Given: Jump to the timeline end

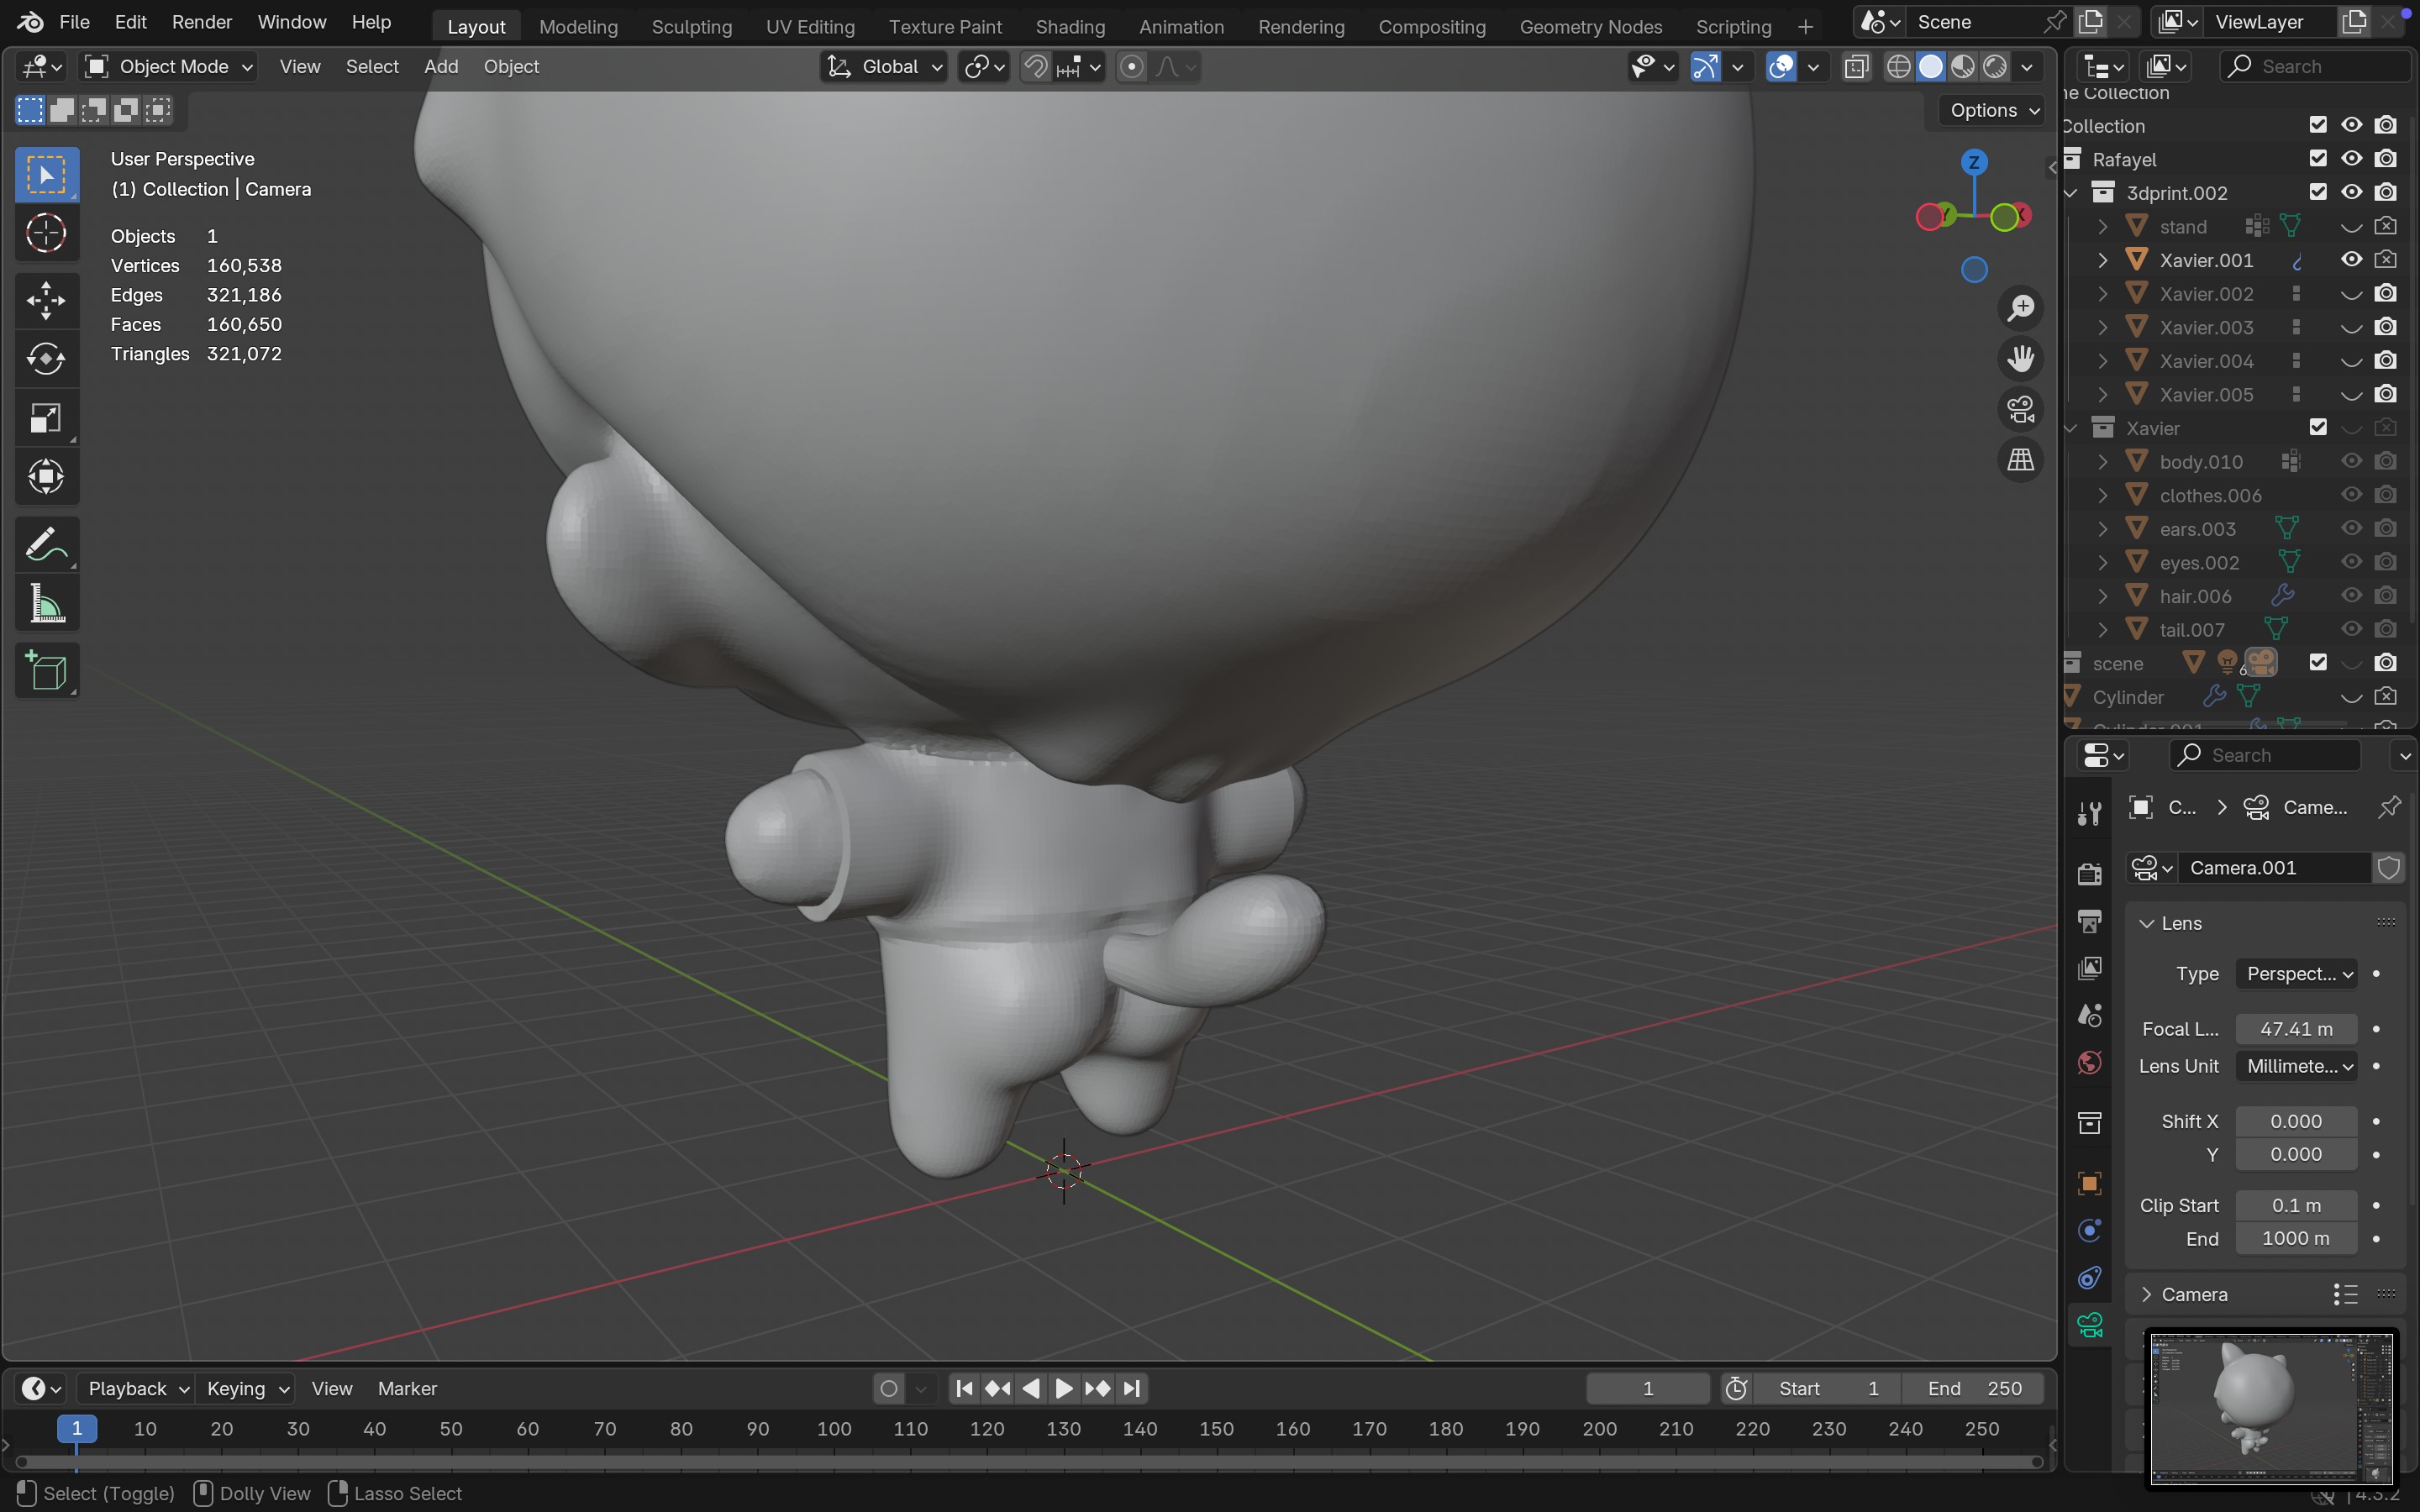Looking at the screenshot, I should pyautogui.click(x=1131, y=1388).
